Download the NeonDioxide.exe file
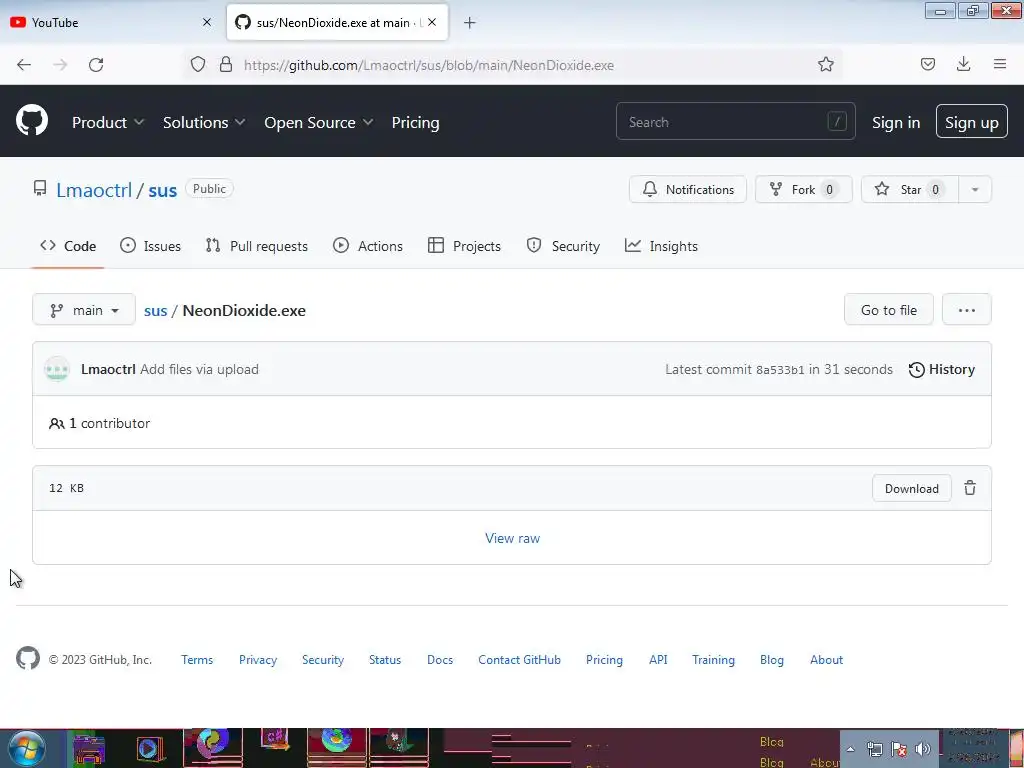This screenshot has height=768, width=1024. coord(911,488)
